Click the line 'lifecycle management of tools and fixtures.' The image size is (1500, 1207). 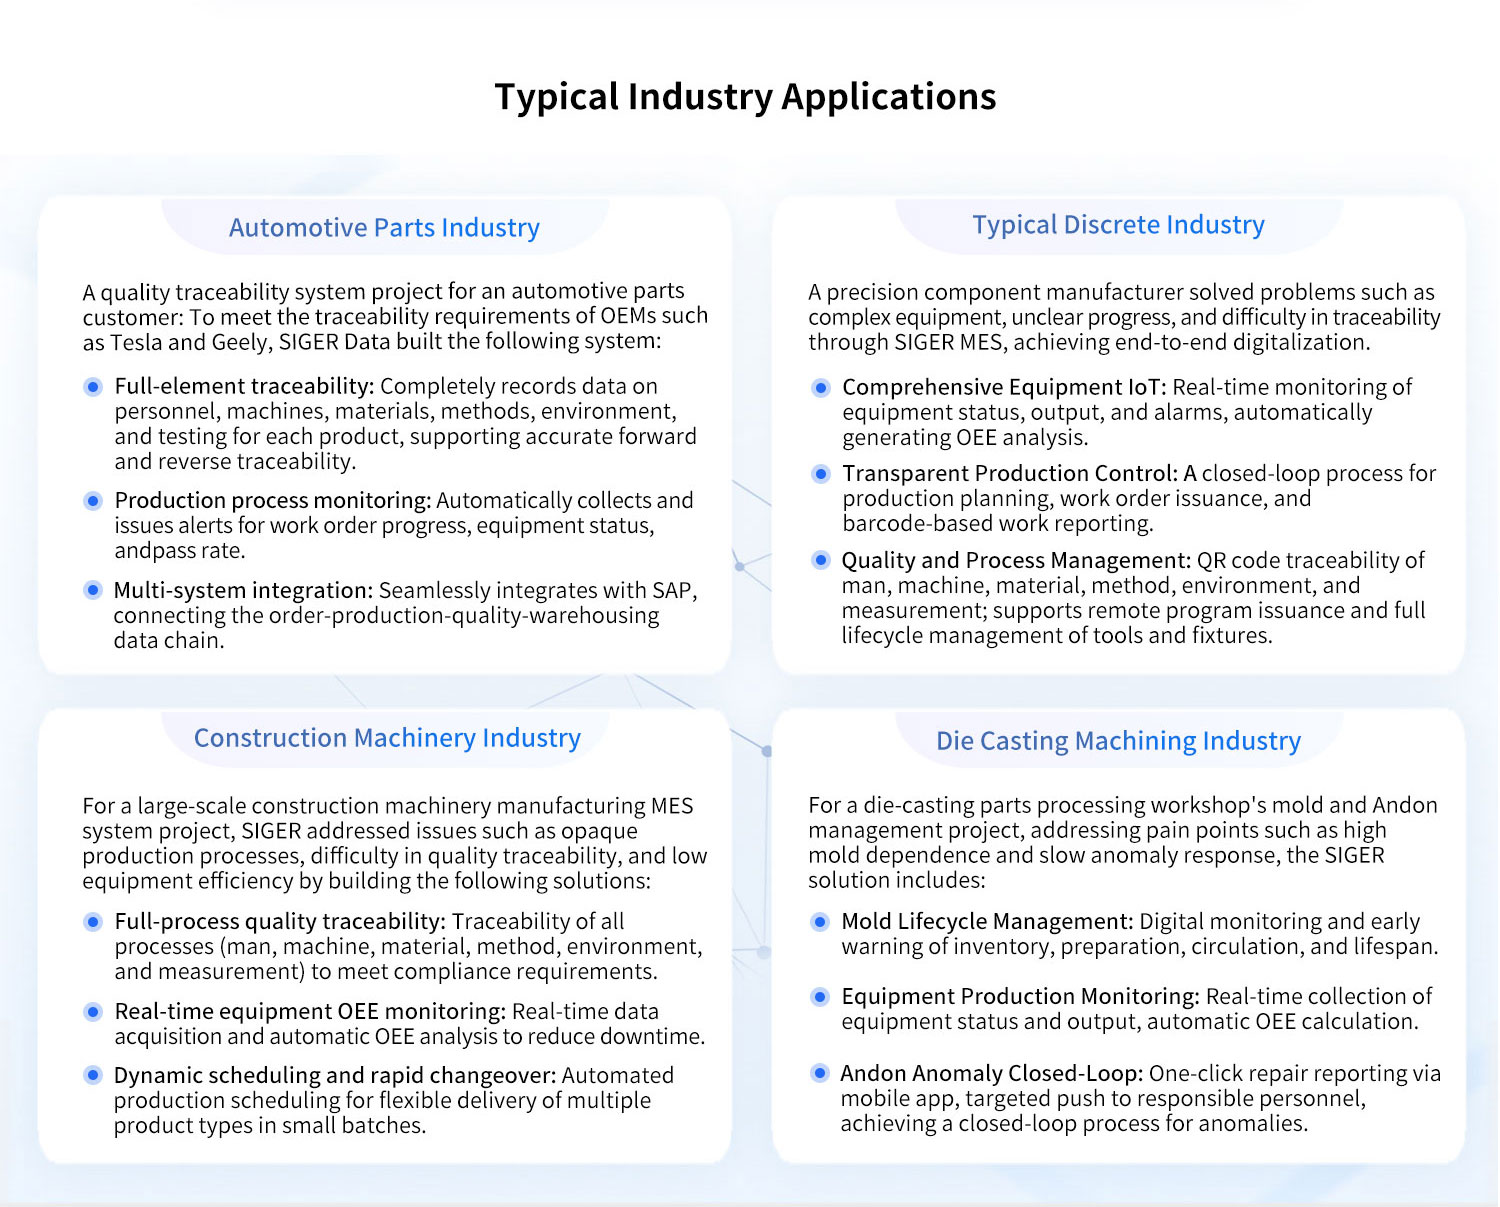(x=1057, y=635)
